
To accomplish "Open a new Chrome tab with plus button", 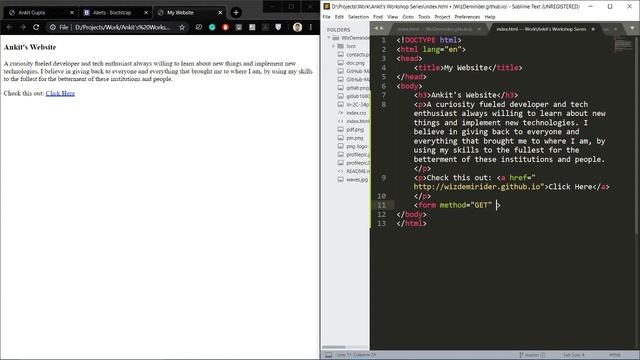I will click(236, 13).
